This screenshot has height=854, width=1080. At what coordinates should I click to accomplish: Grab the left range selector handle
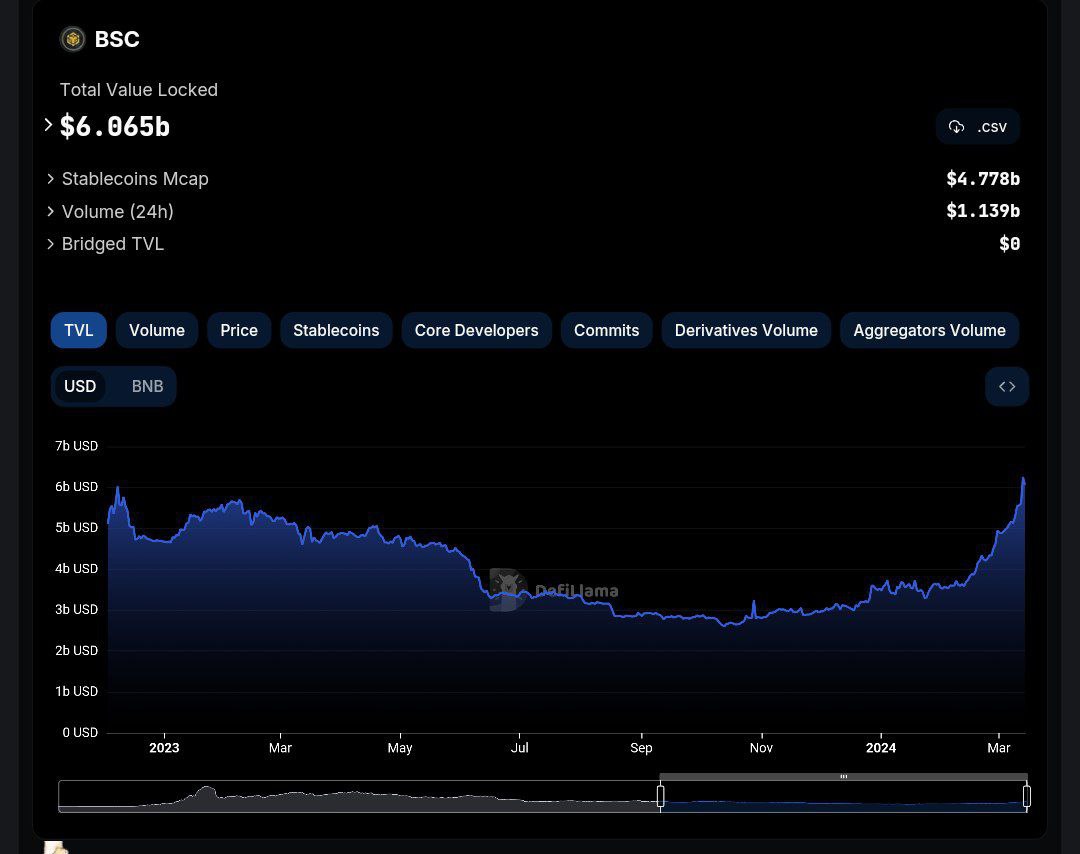tap(661, 796)
